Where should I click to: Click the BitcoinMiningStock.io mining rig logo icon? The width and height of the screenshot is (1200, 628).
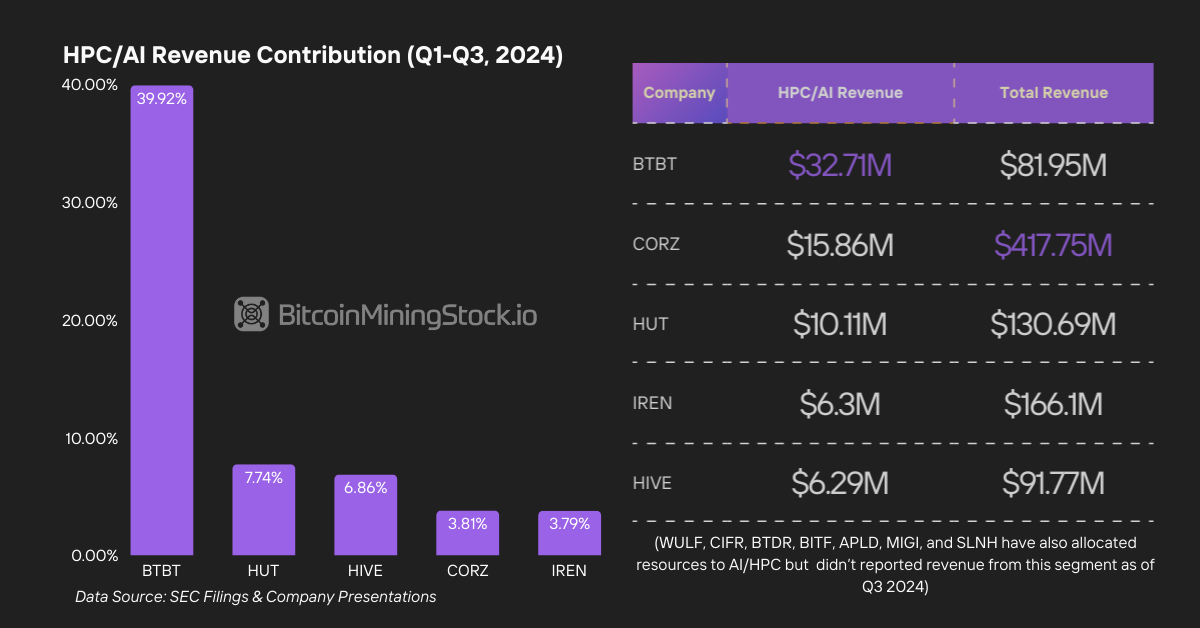tap(251, 314)
